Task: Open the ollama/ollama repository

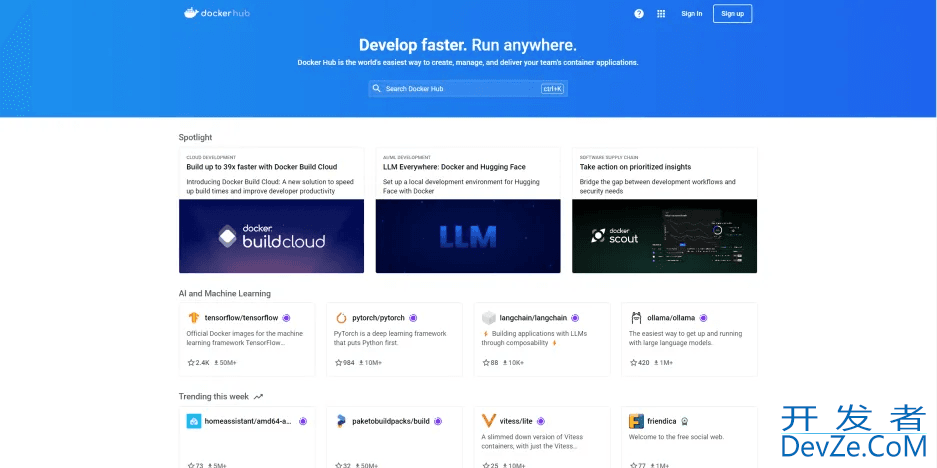Action: tap(671, 318)
